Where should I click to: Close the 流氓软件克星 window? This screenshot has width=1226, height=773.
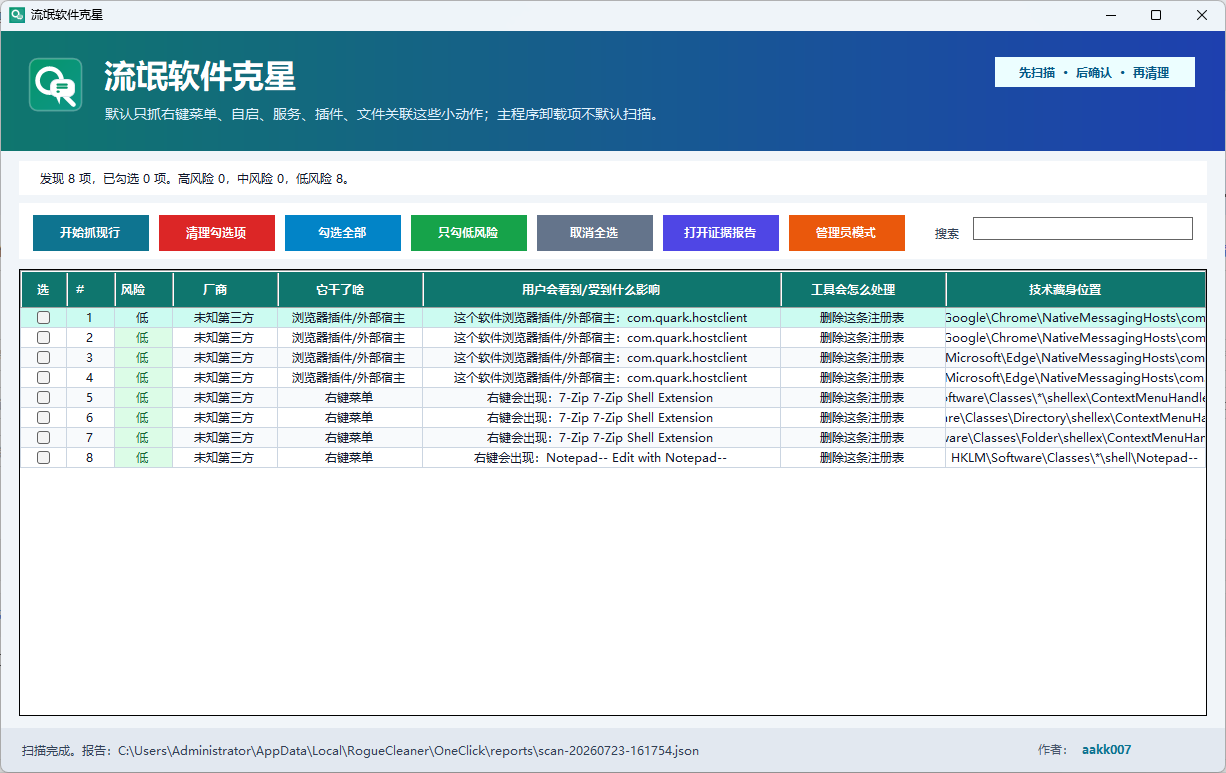click(x=1202, y=15)
